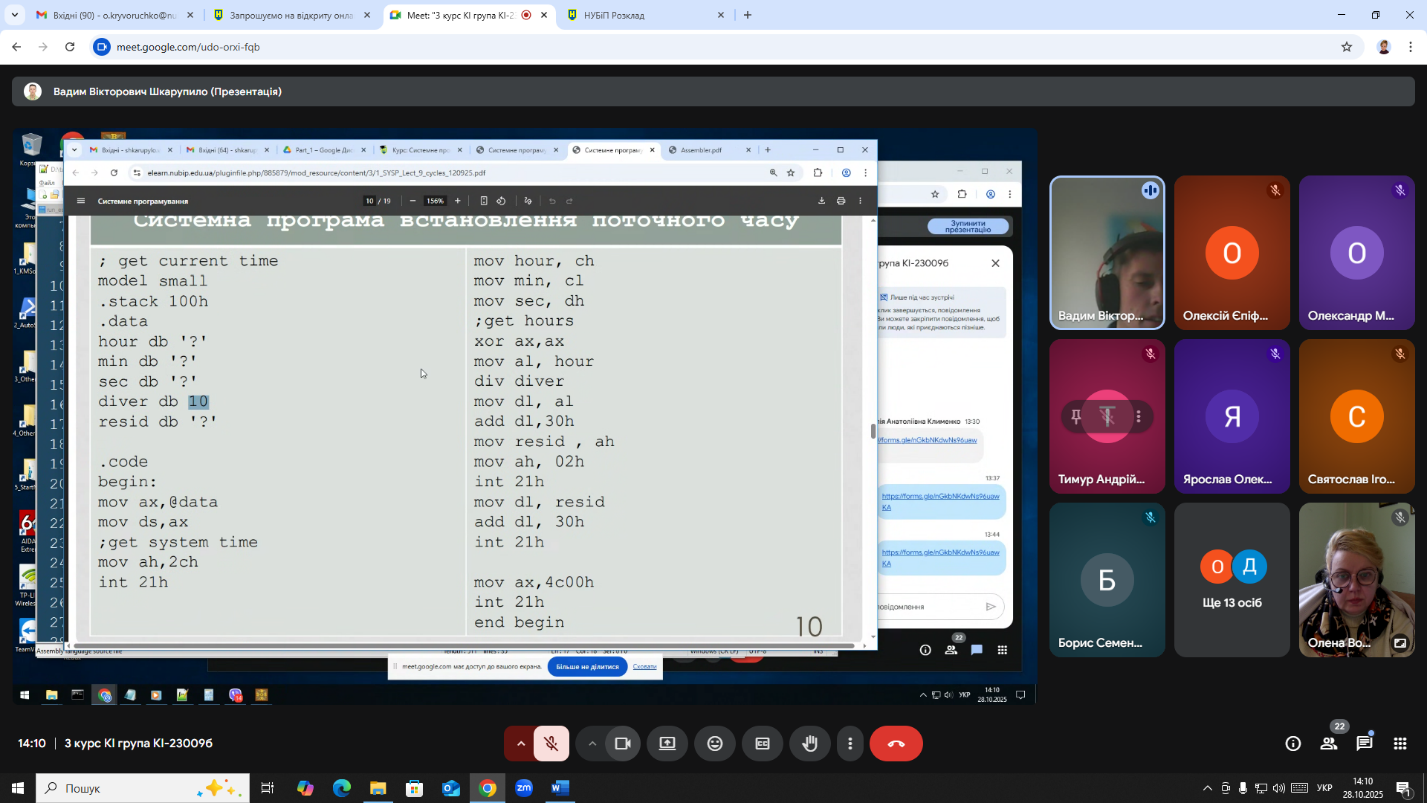Open Microsoft Store from taskbar
Viewport: 1427px width, 803px height.
click(414, 788)
